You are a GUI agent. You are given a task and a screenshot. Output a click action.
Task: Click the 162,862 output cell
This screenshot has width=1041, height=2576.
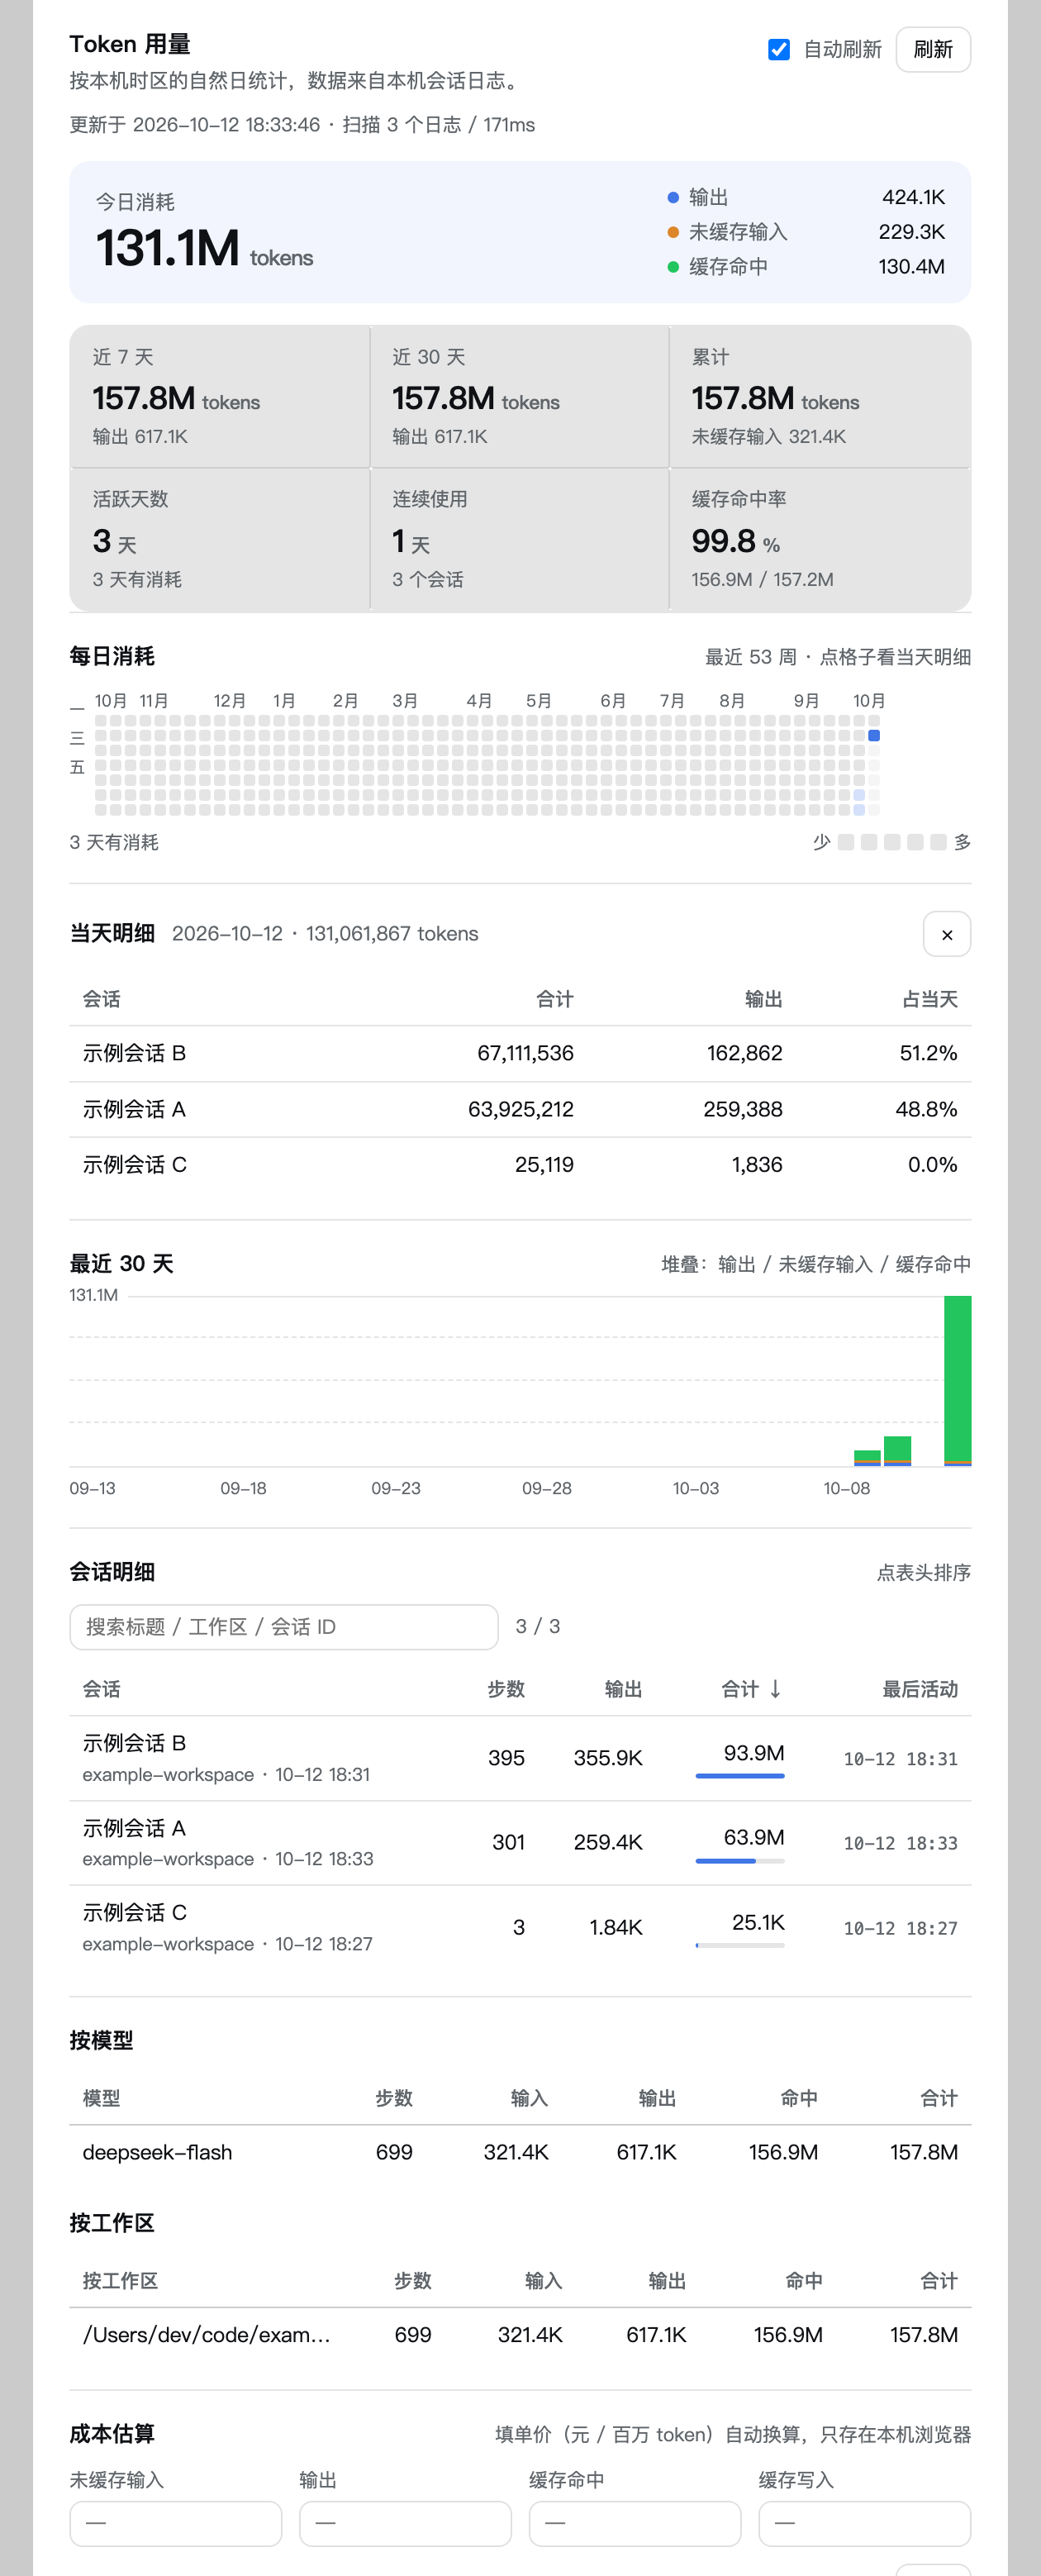[x=744, y=1053]
